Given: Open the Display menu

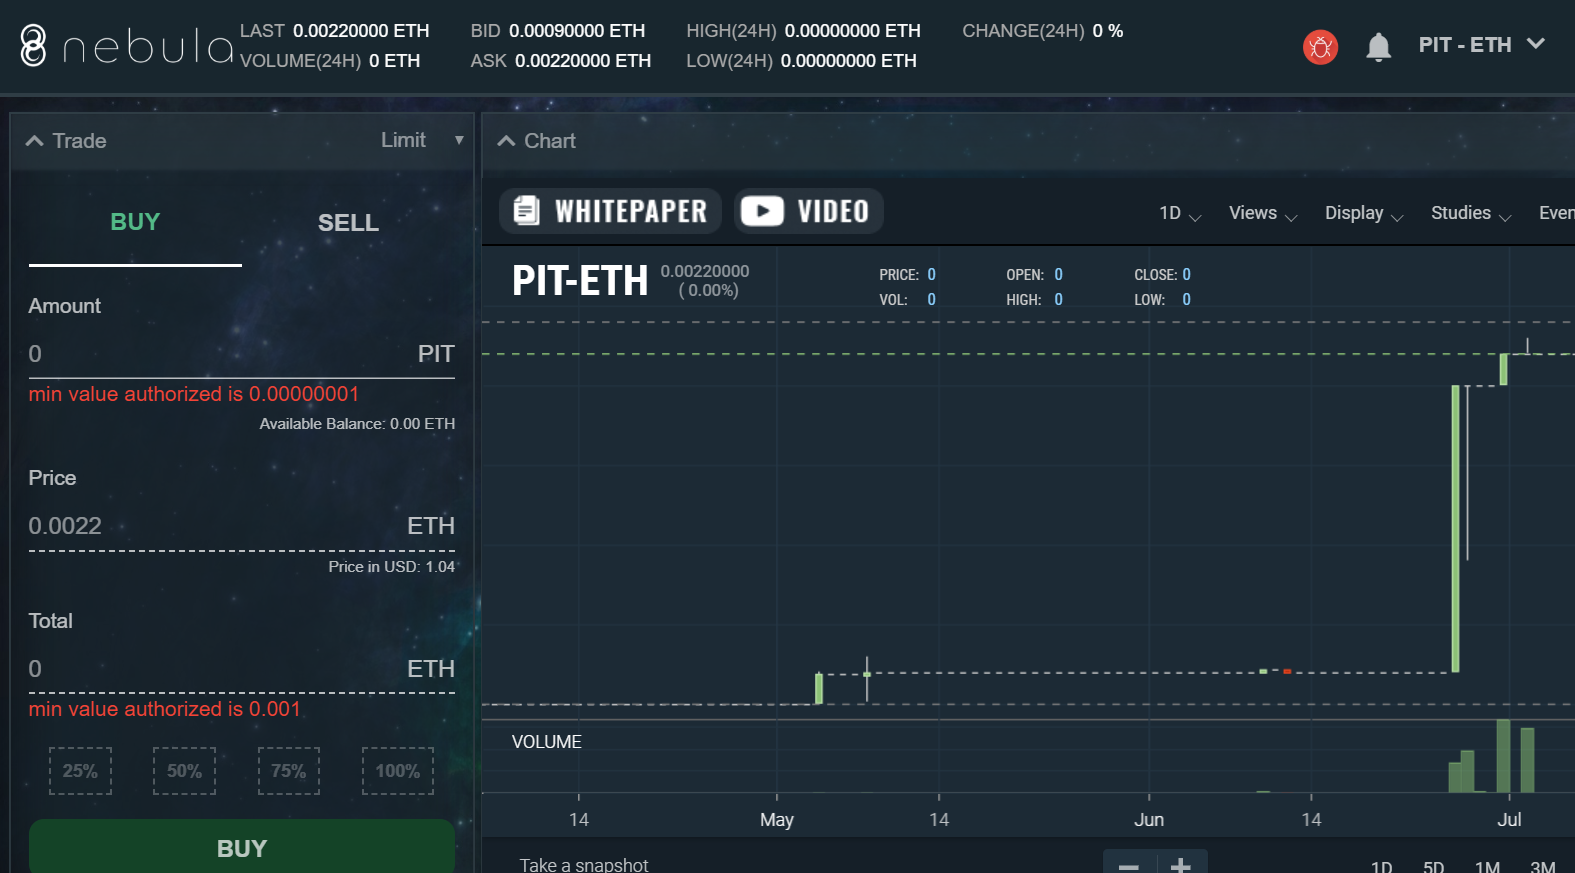Looking at the screenshot, I should click(x=1364, y=213).
